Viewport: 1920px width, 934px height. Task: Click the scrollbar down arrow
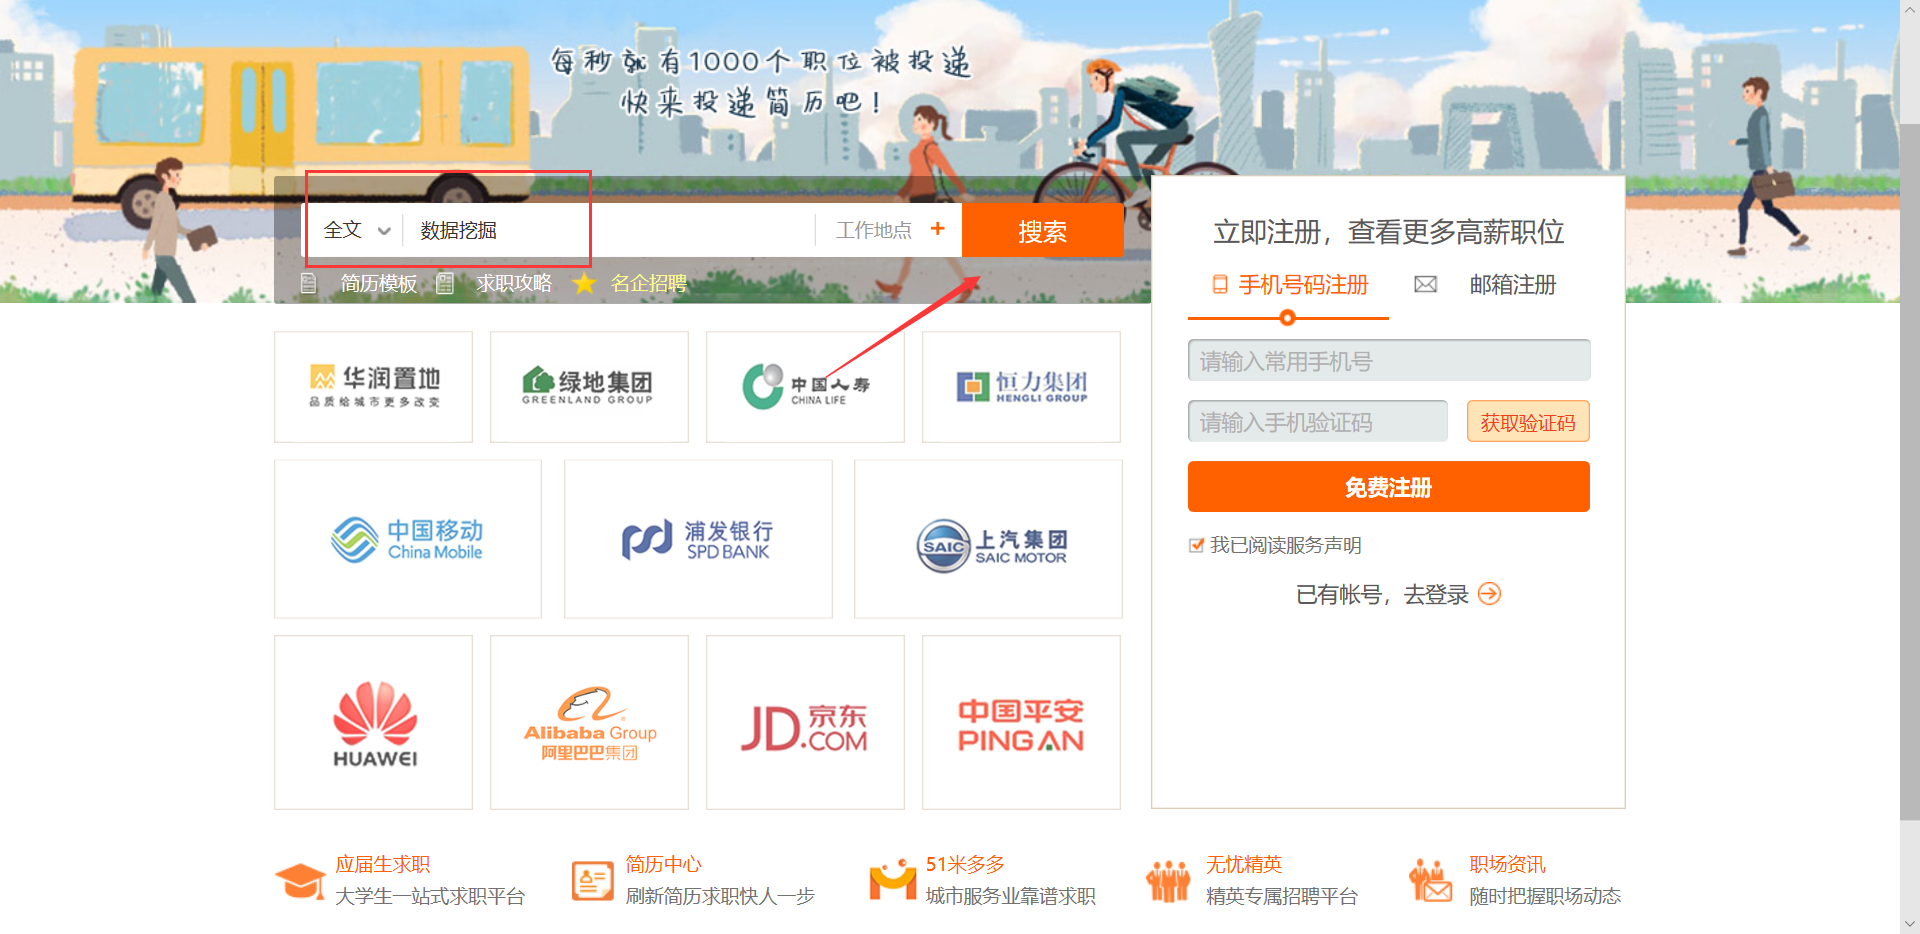[1909, 924]
